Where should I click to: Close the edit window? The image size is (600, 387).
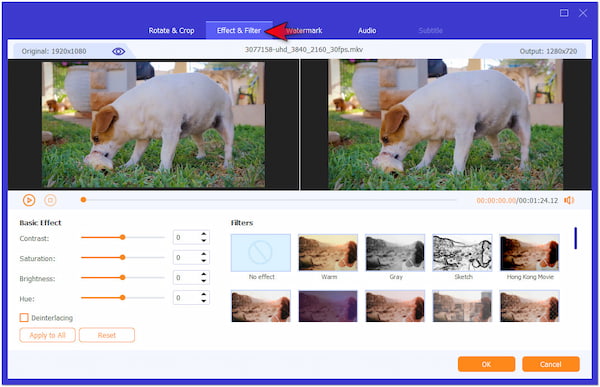583,13
